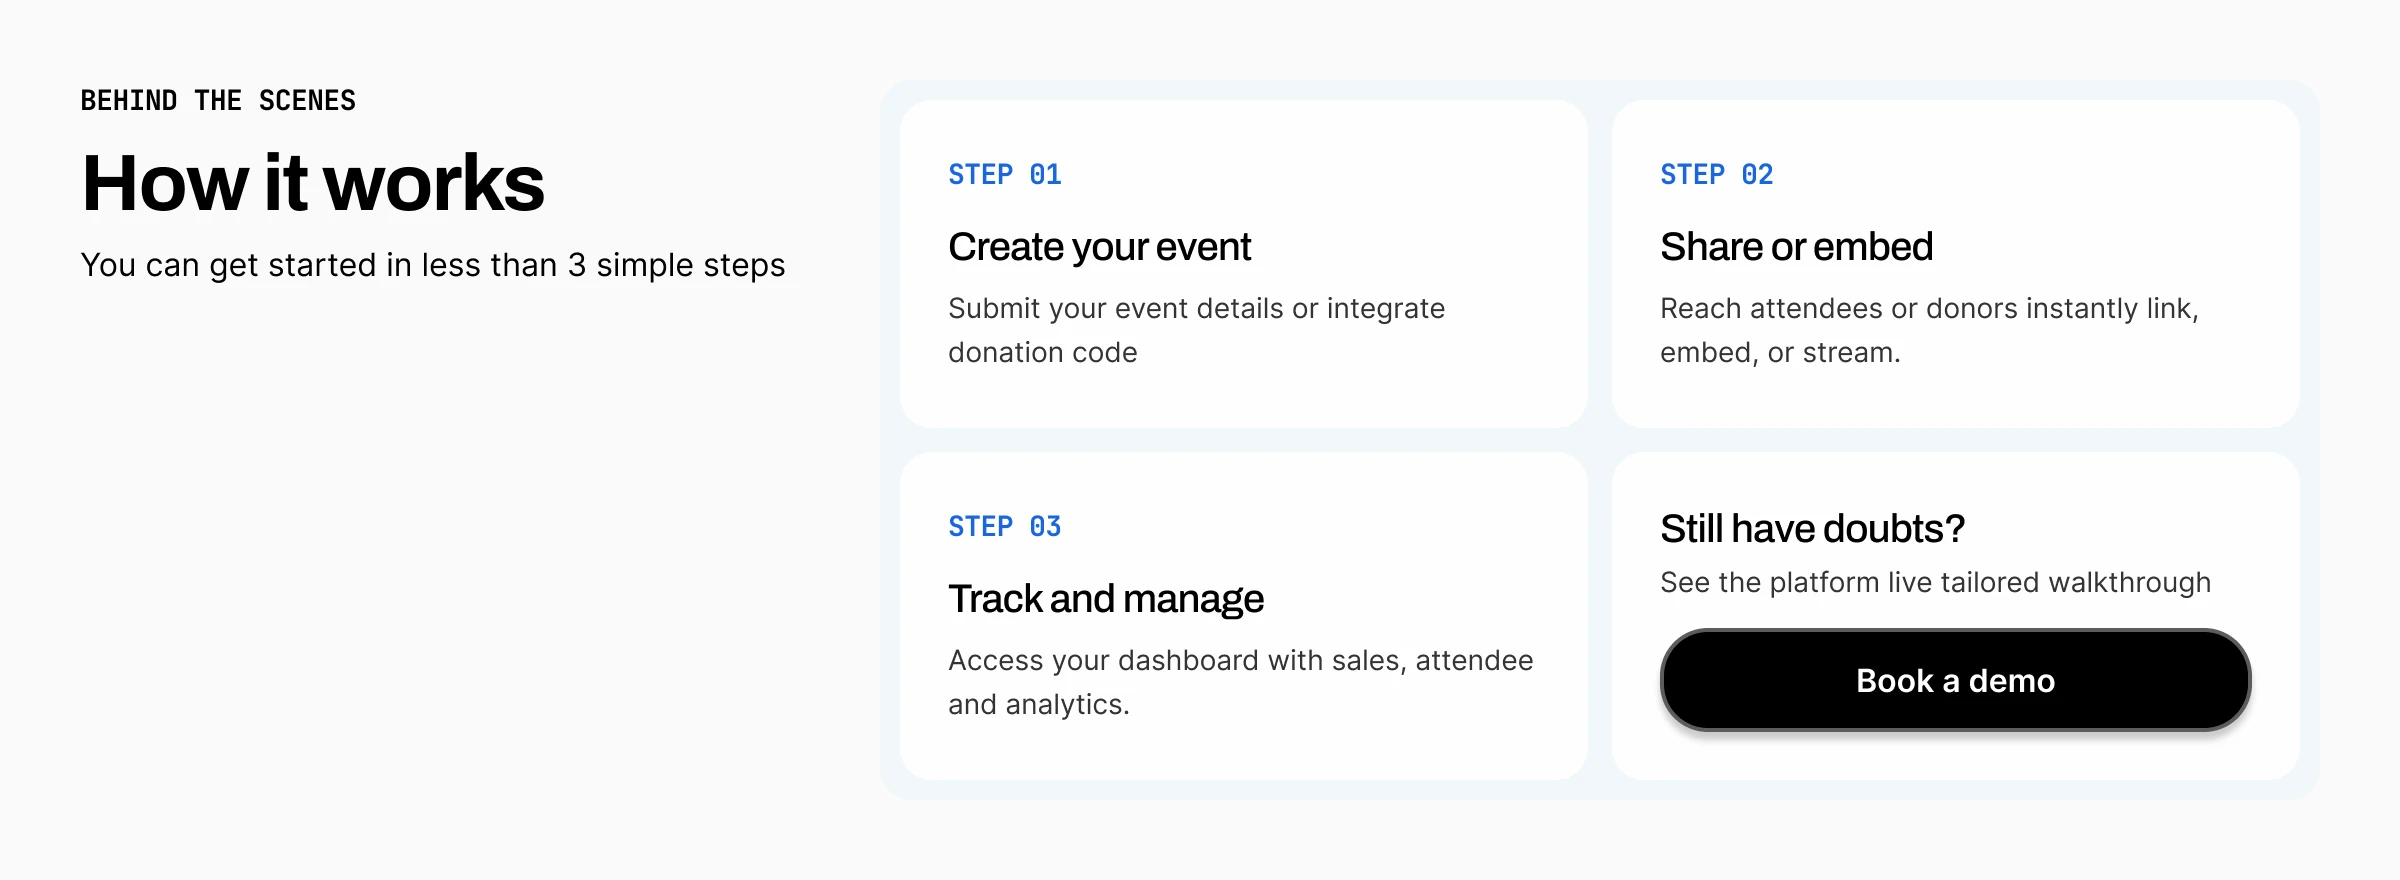Click the word works in main heading
The image size is (2400, 880).
[434, 183]
